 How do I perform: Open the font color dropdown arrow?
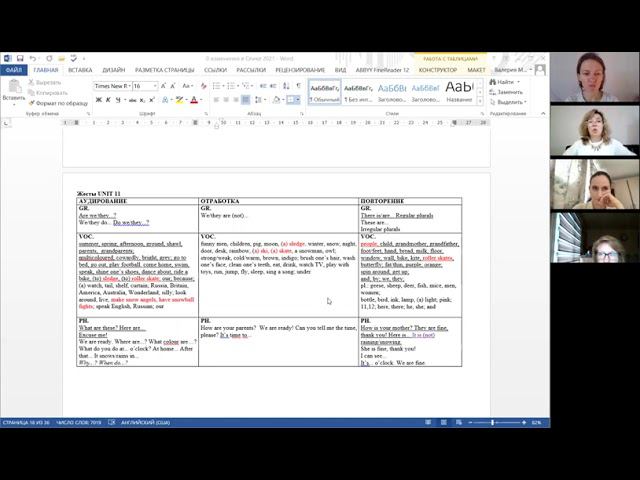(201, 100)
